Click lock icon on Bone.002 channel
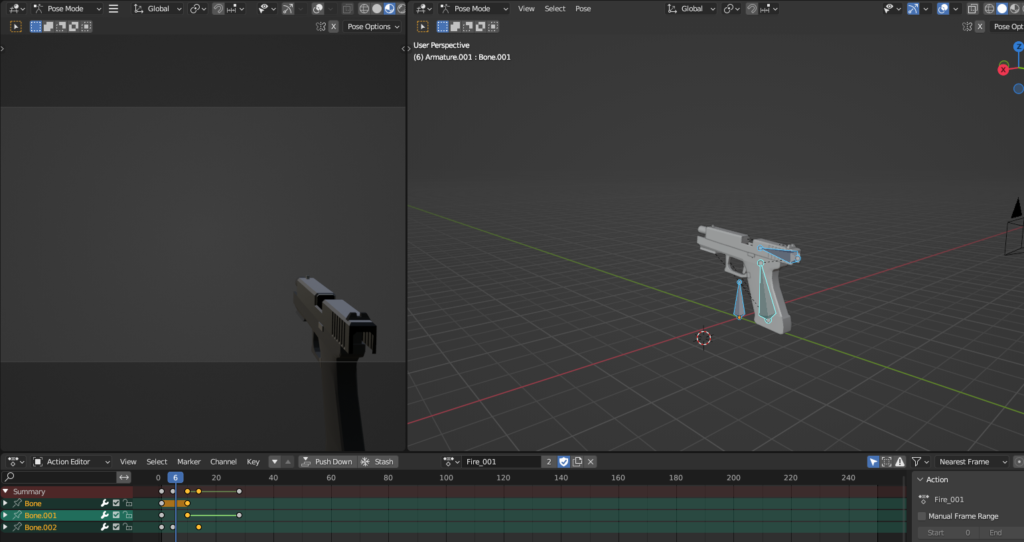1024x542 pixels. [x=127, y=527]
